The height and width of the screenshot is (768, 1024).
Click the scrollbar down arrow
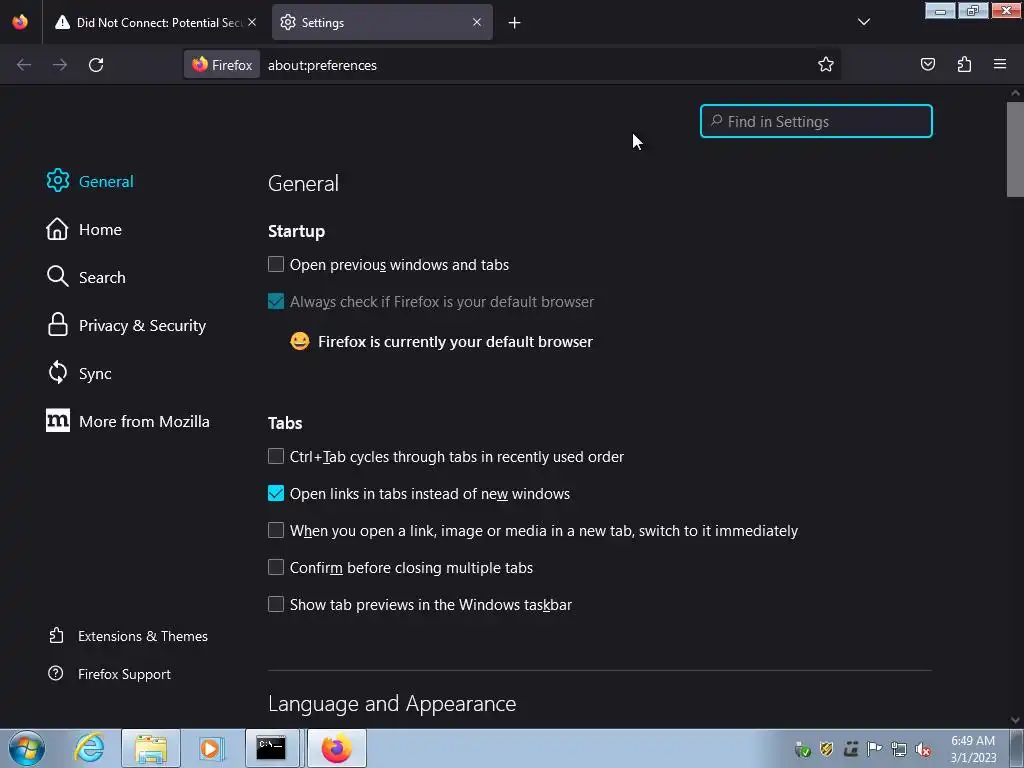(x=1015, y=720)
